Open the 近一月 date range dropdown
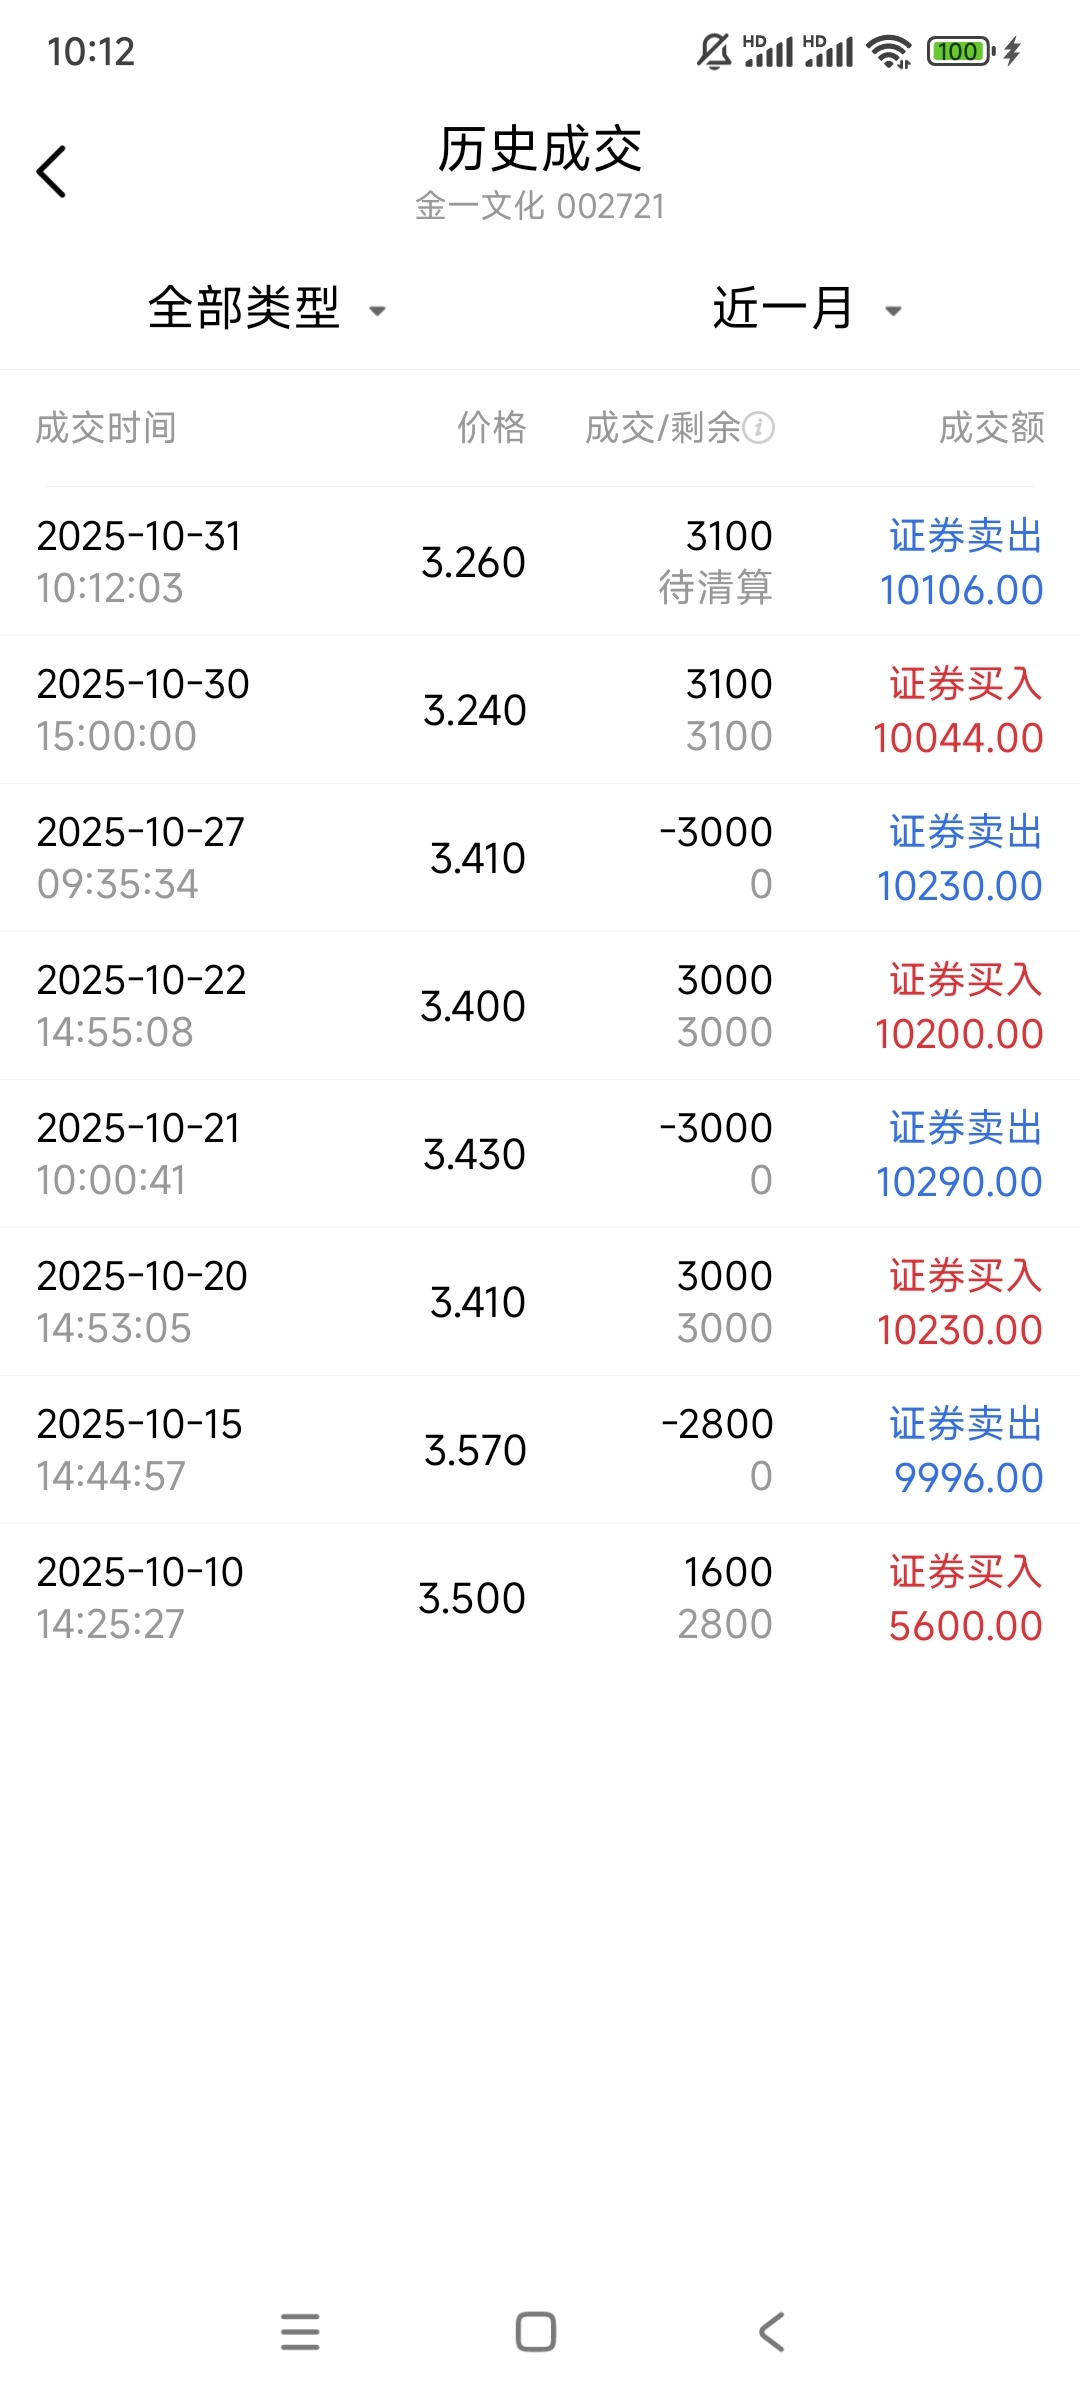 click(x=782, y=308)
